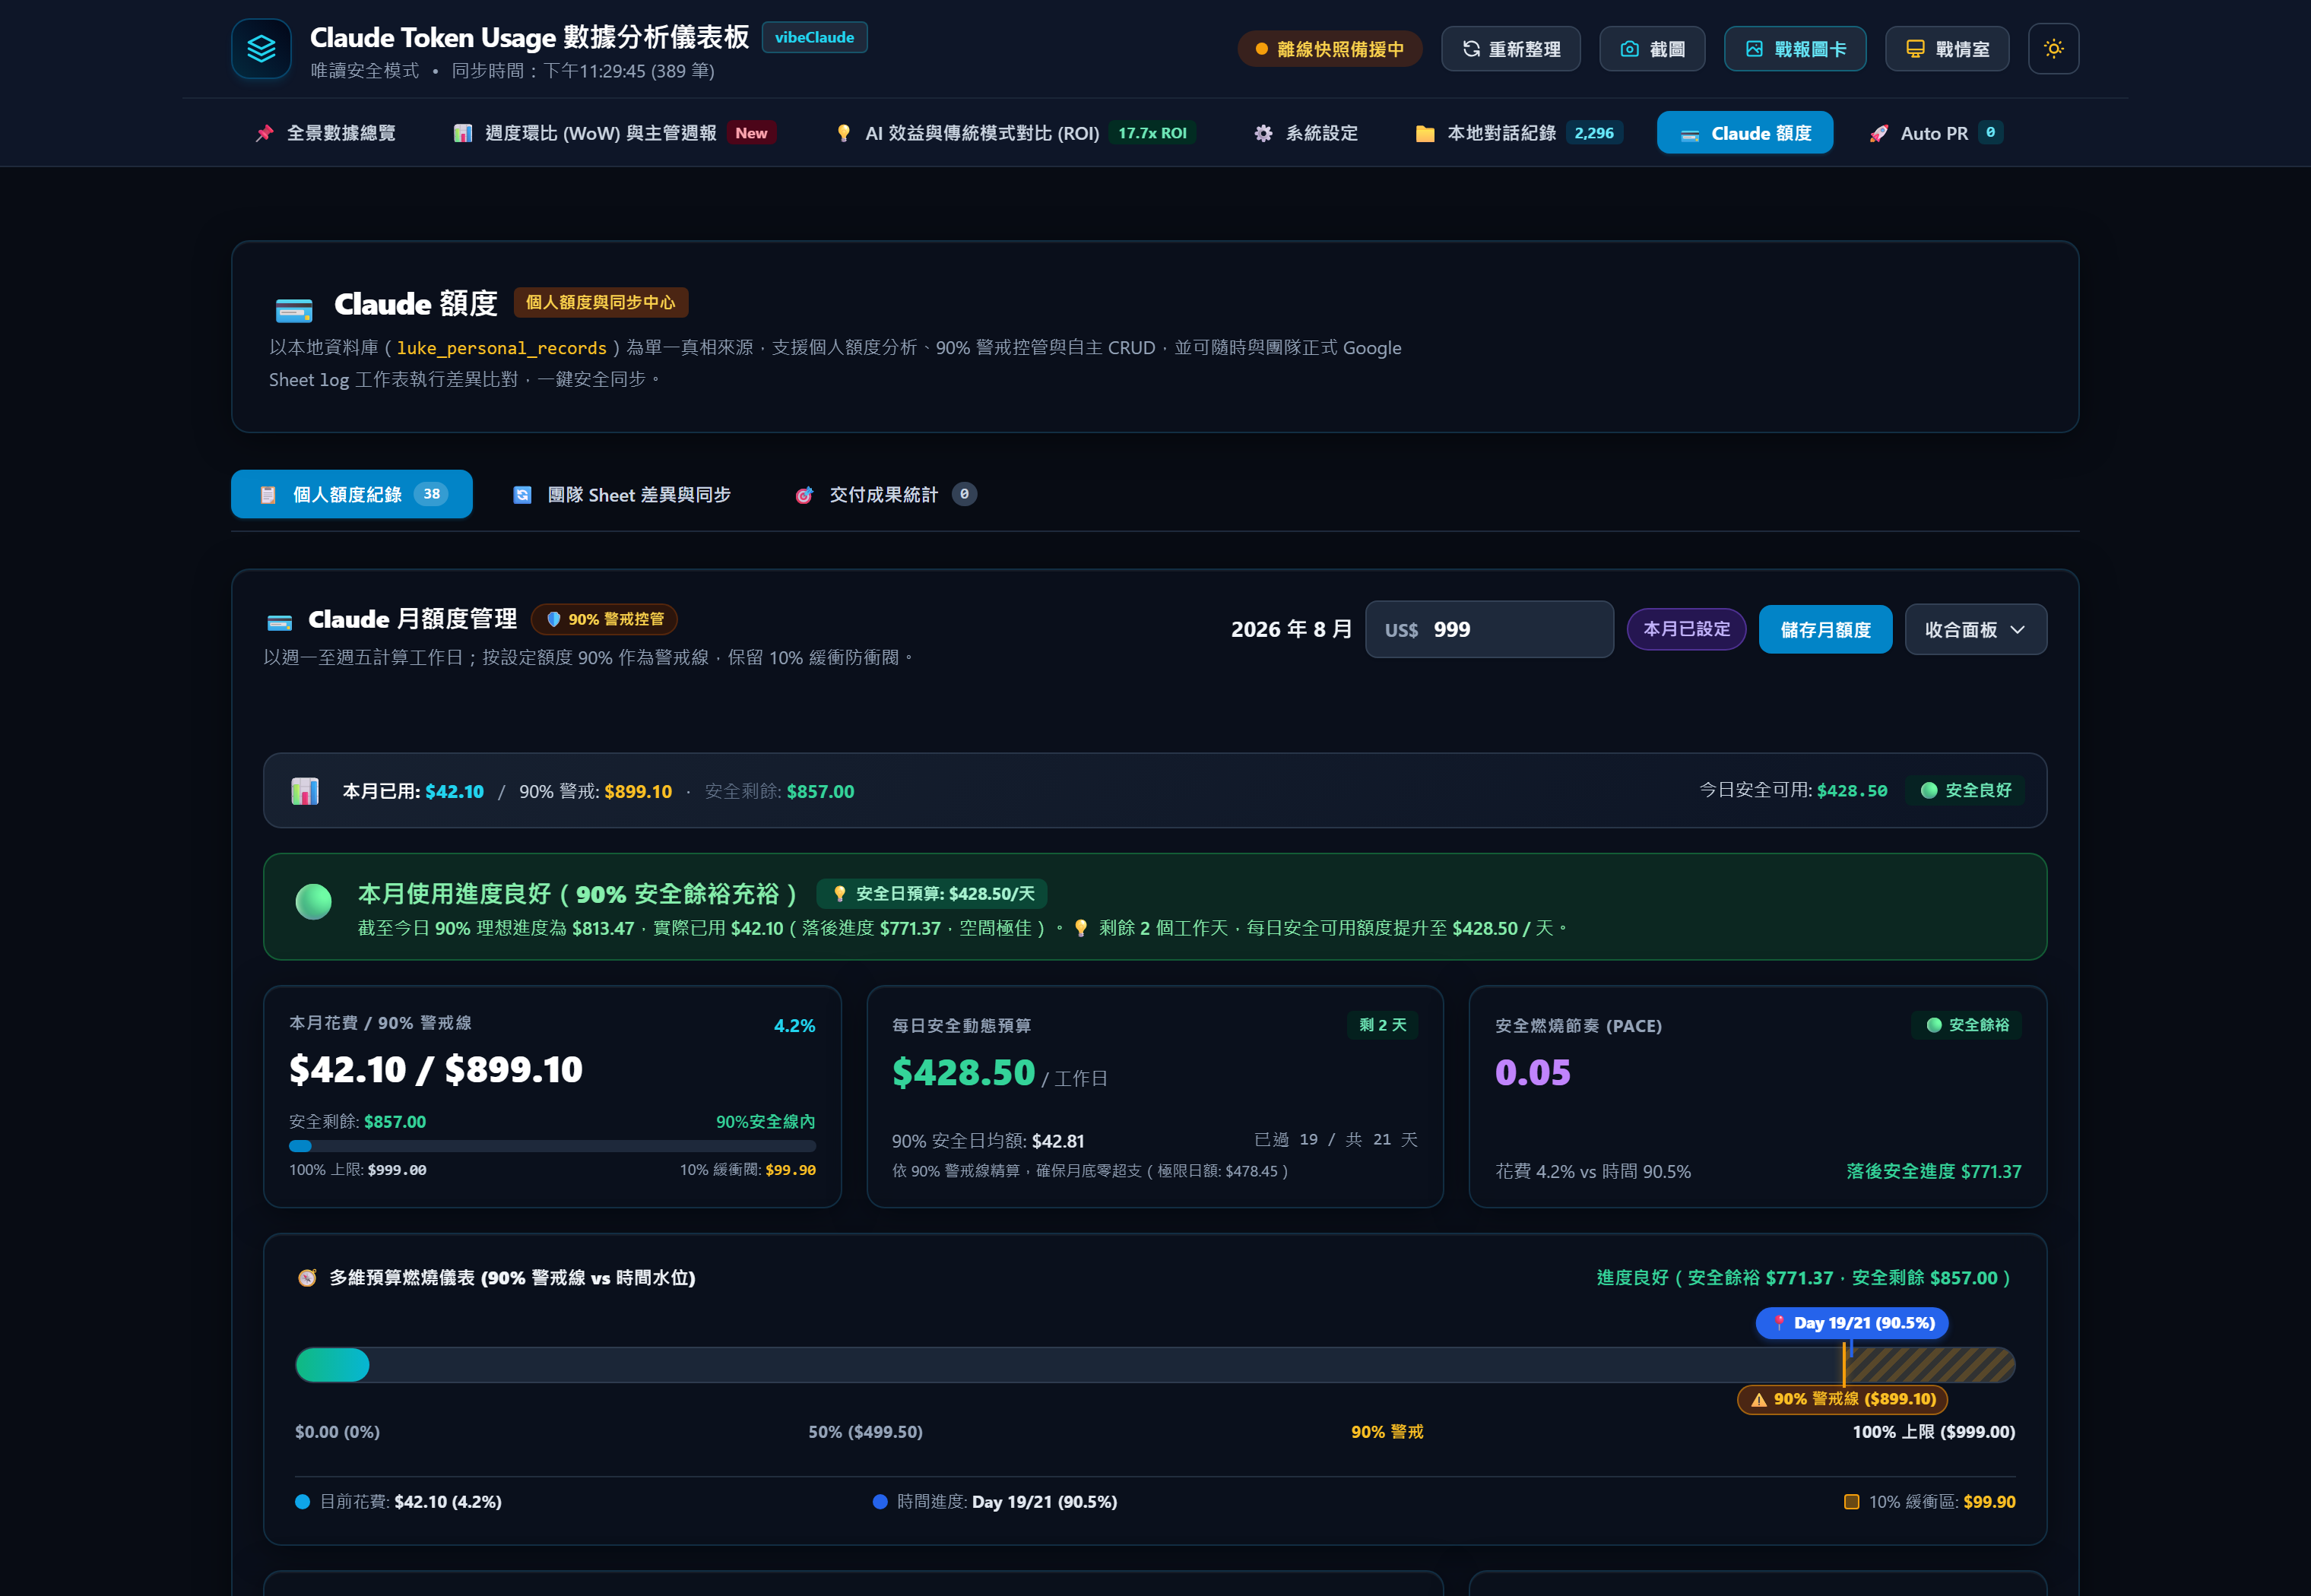Click the 2,296 conversation count badge

tap(1594, 133)
